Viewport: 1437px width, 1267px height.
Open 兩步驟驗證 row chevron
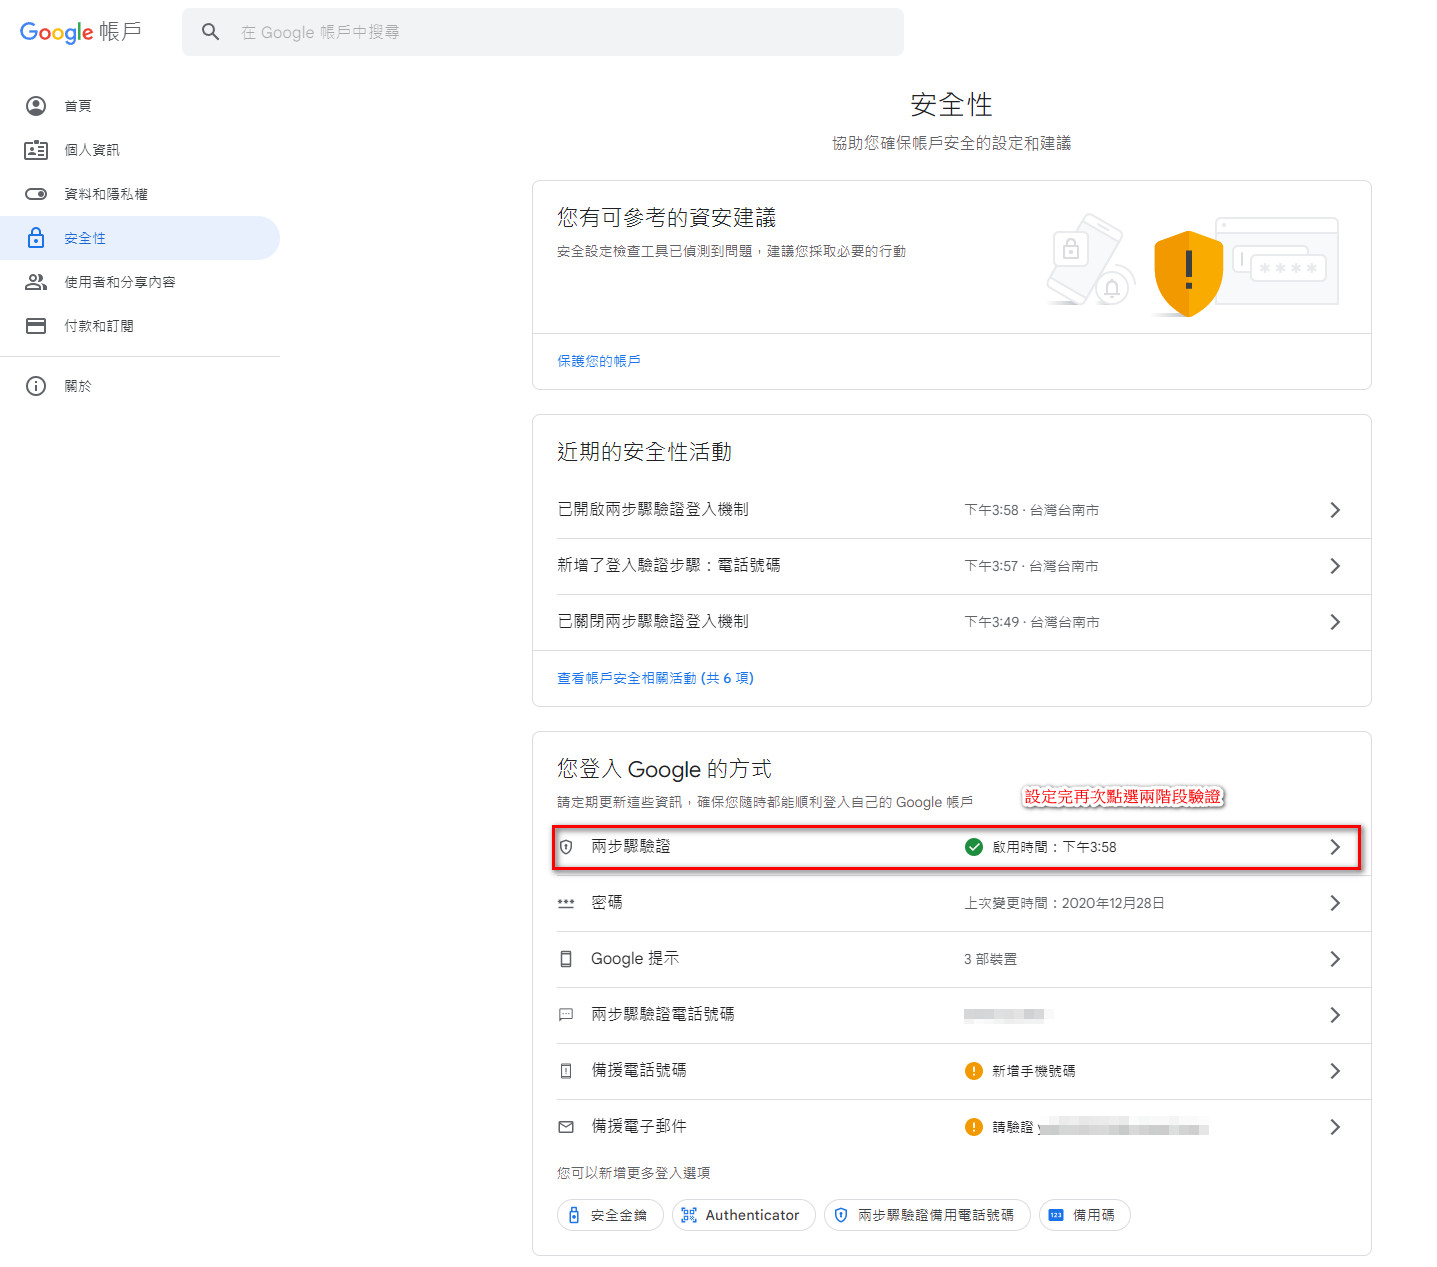pos(1335,847)
